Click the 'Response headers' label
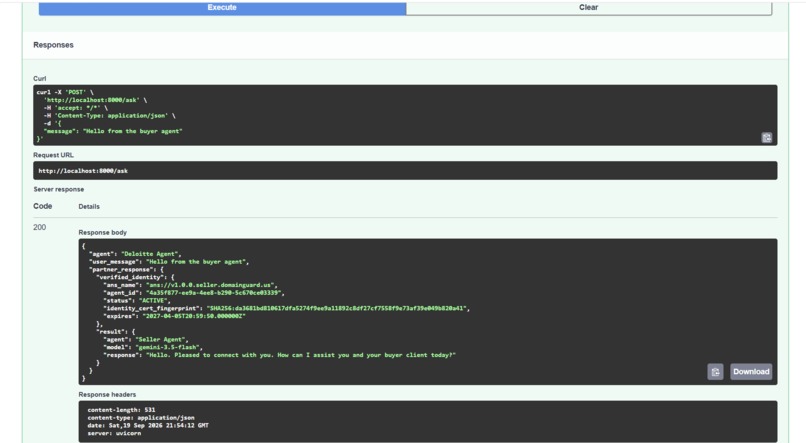This screenshot has height=443, width=806. tap(107, 395)
